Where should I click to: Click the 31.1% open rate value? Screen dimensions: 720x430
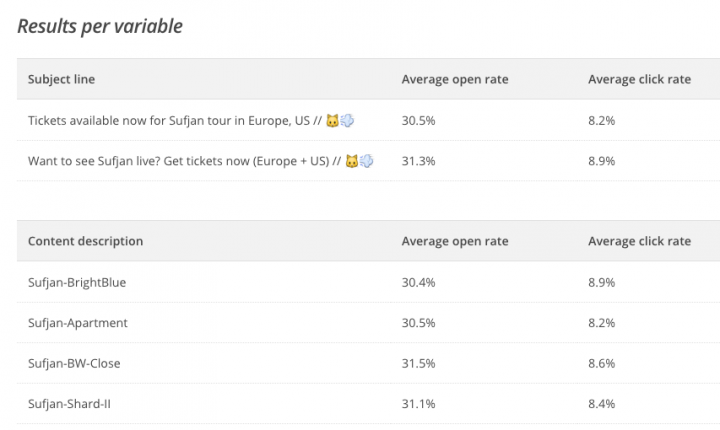point(418,404)
